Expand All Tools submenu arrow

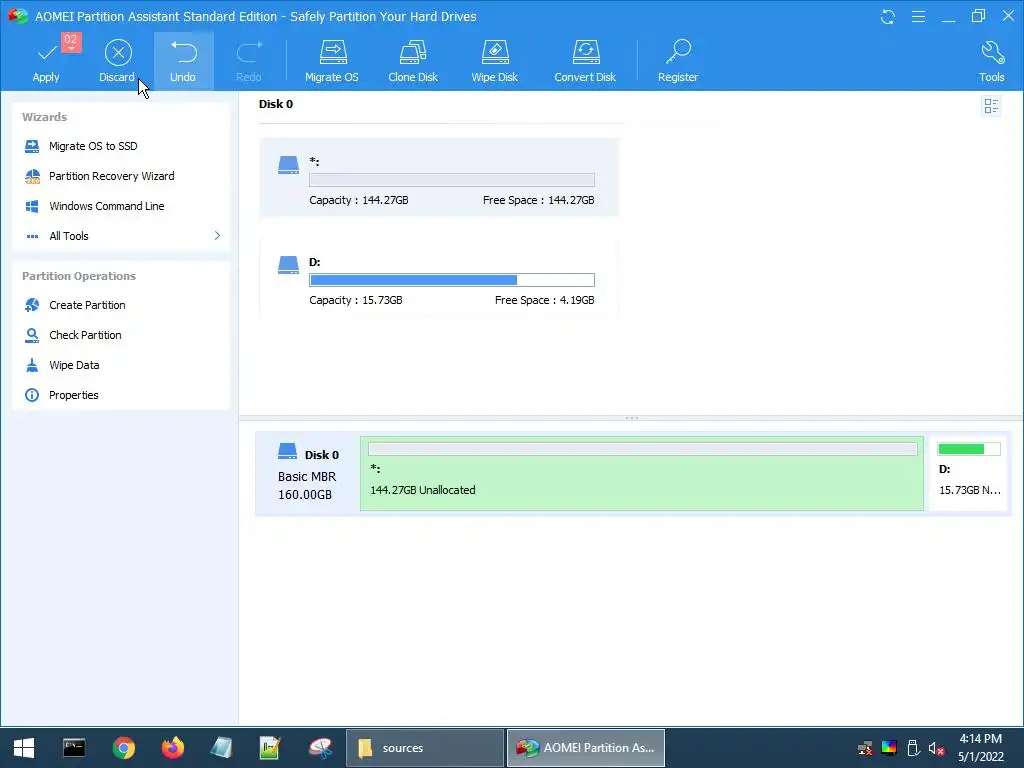(x=217, y=236)
